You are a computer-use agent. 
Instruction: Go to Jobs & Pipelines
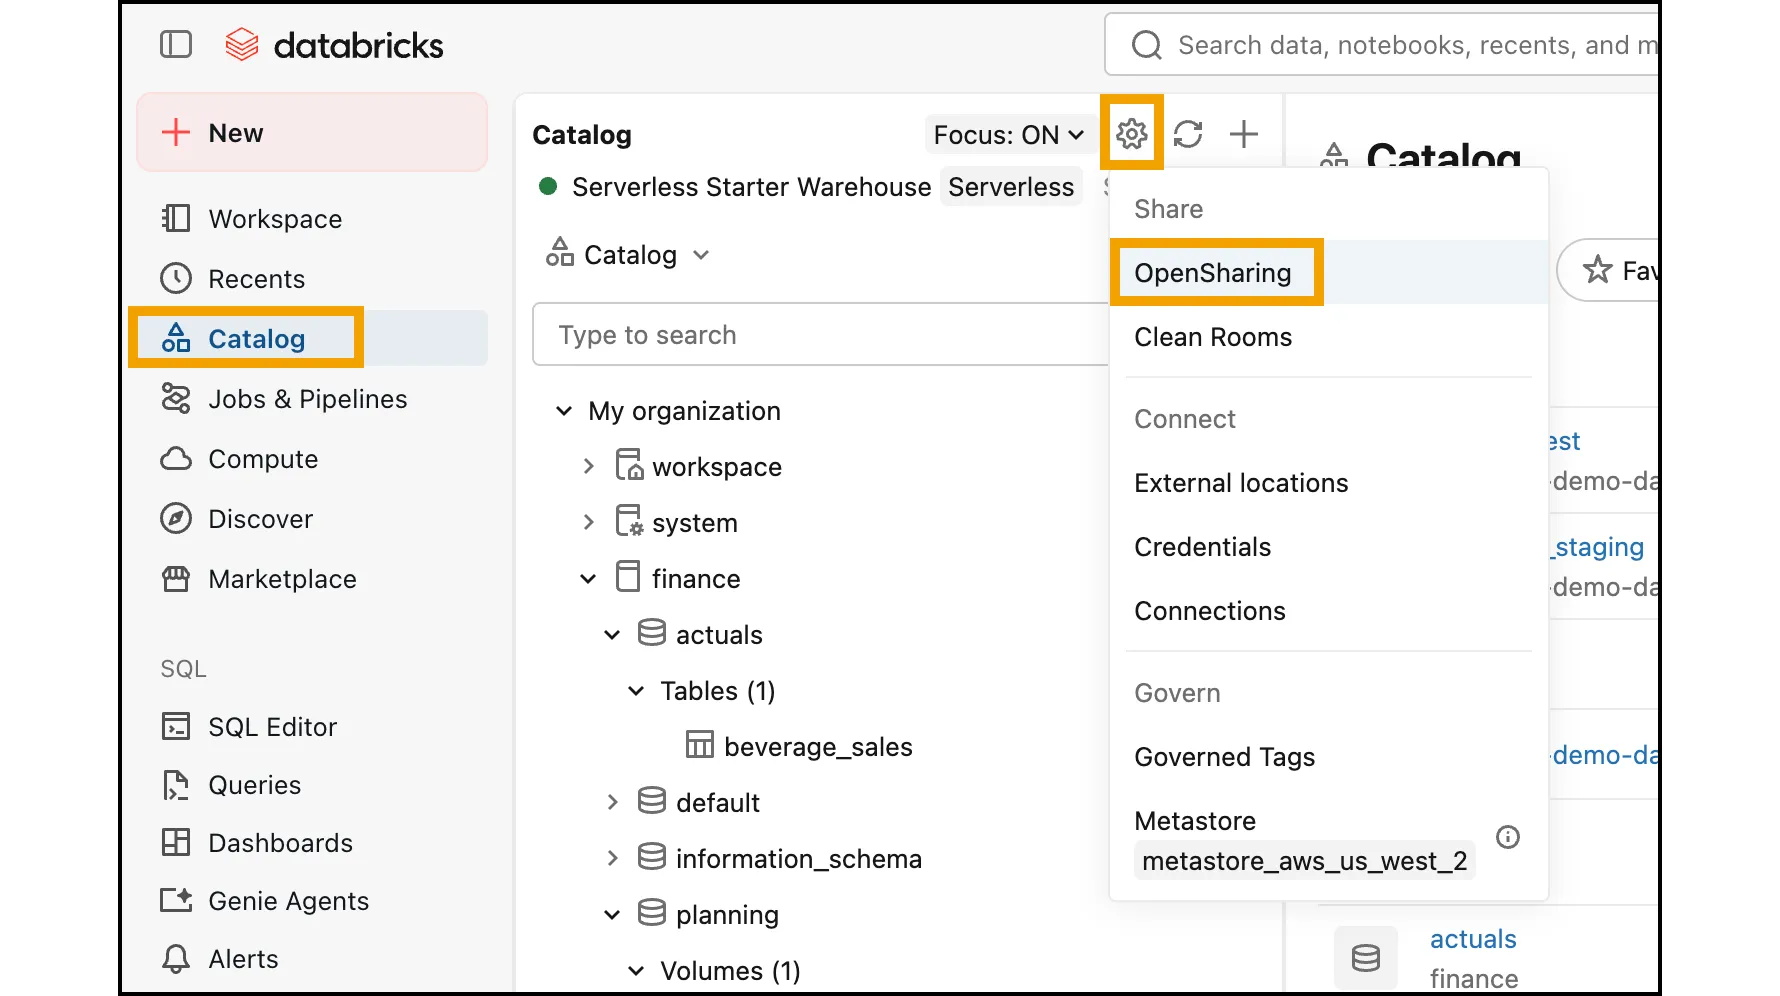pos(312,399)
